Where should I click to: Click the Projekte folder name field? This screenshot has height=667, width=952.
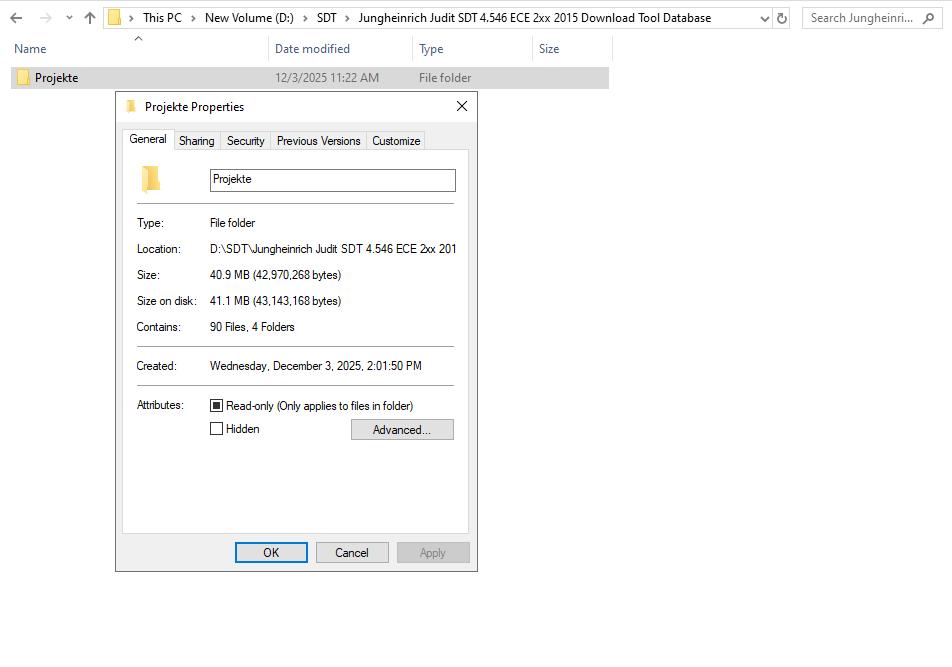(333, 180)
